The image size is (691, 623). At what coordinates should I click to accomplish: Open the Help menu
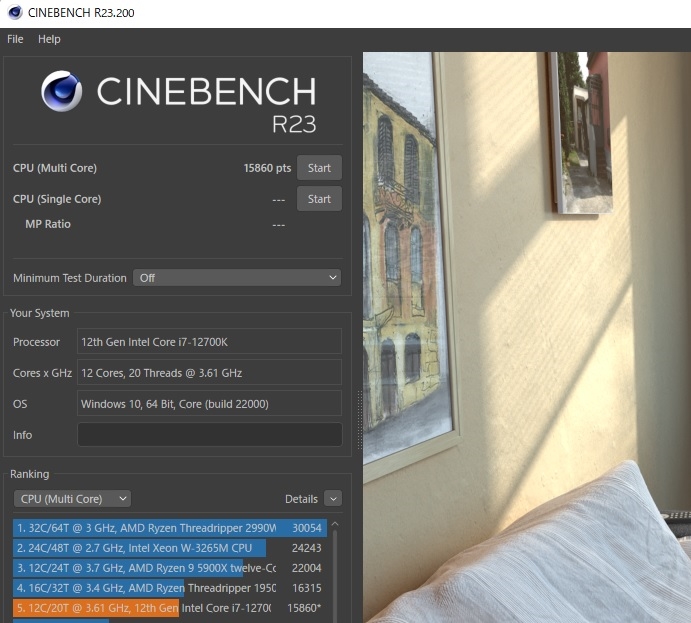click(49, 39)
